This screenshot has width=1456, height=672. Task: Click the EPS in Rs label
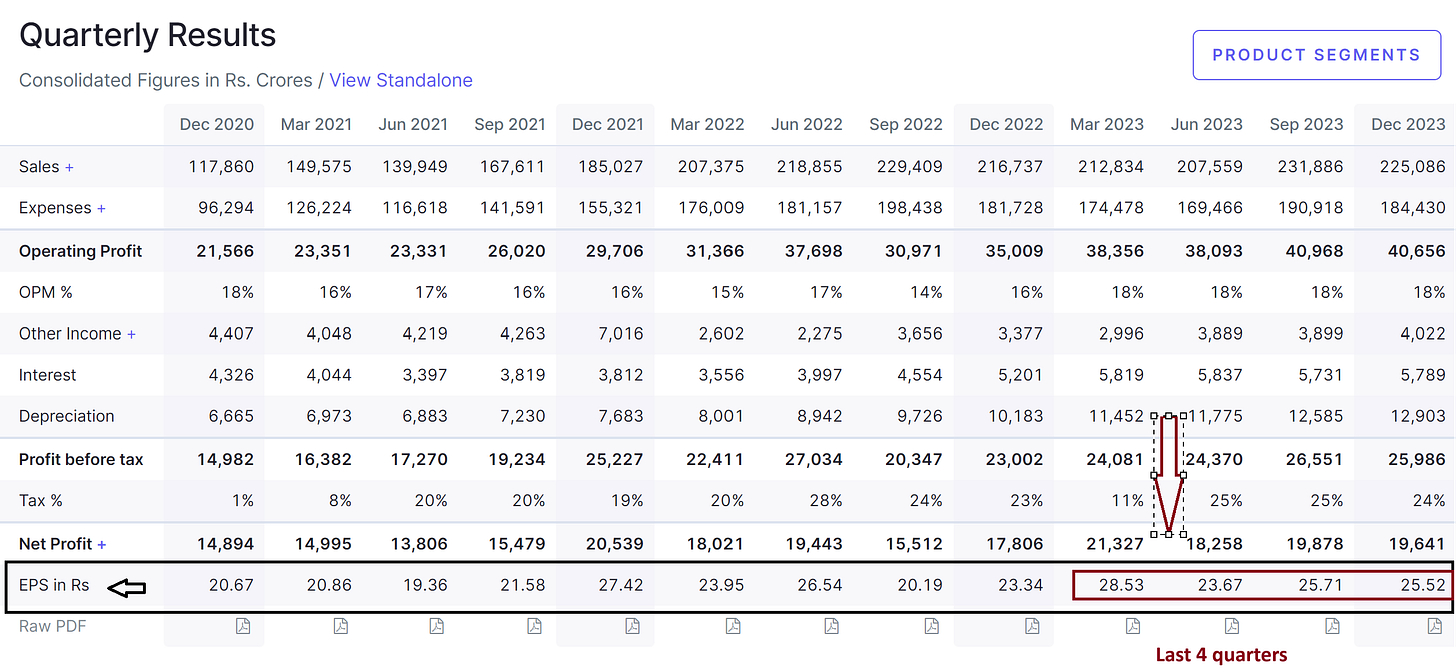pyautogui.click(x=54, y=585)
